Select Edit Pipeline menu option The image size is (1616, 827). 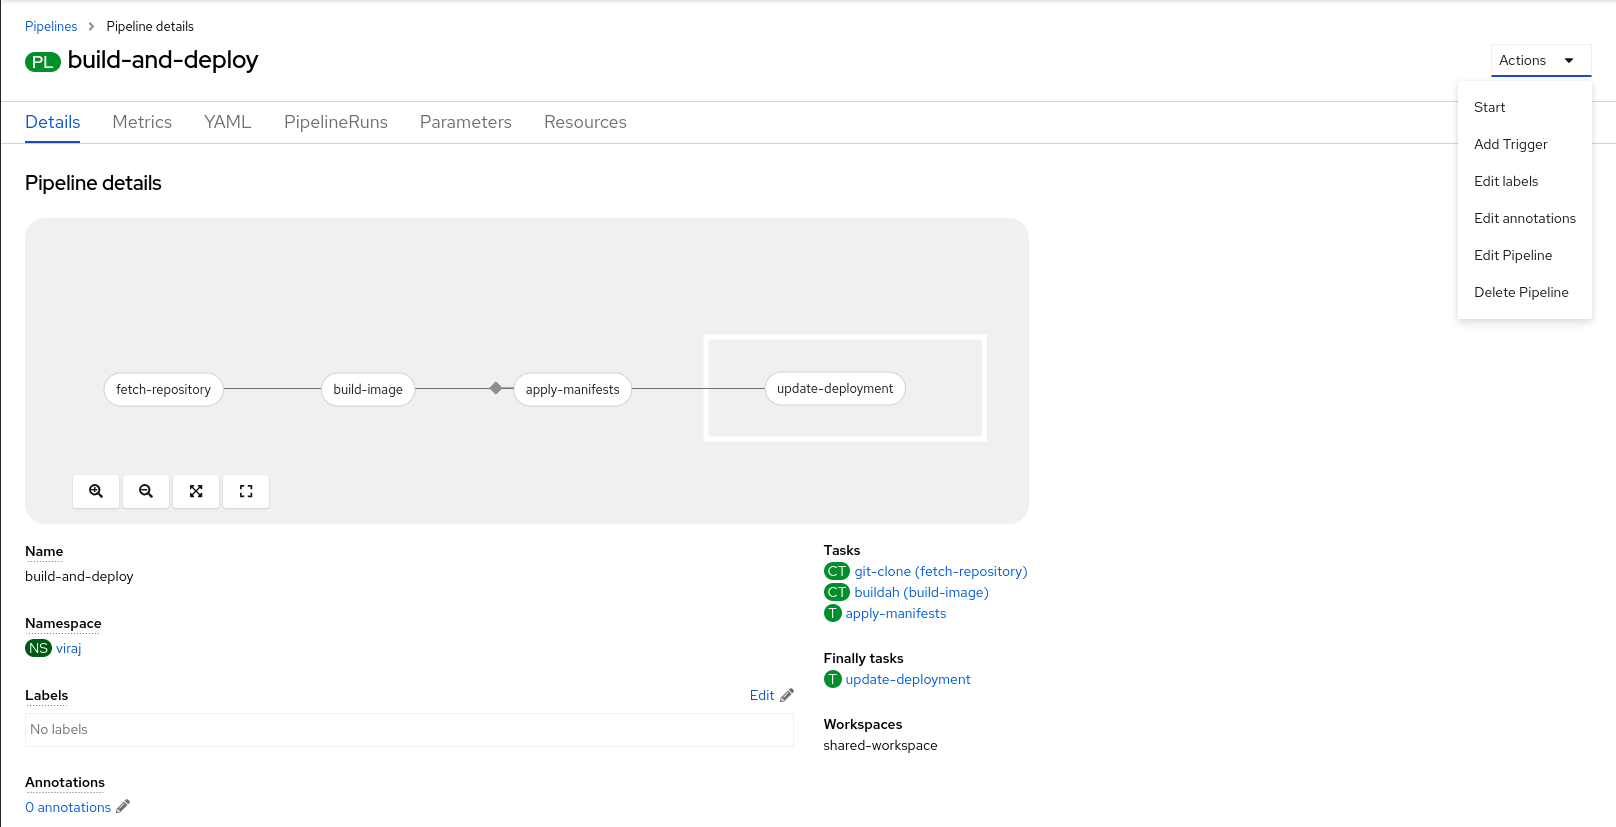point(1512,255)
